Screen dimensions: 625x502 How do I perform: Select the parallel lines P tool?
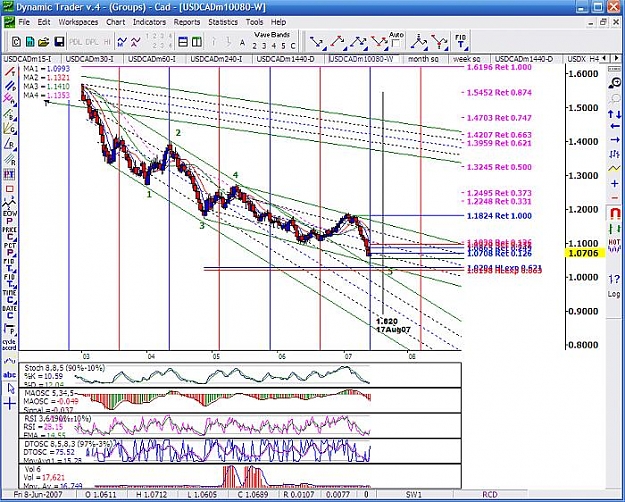coord(9,86)
